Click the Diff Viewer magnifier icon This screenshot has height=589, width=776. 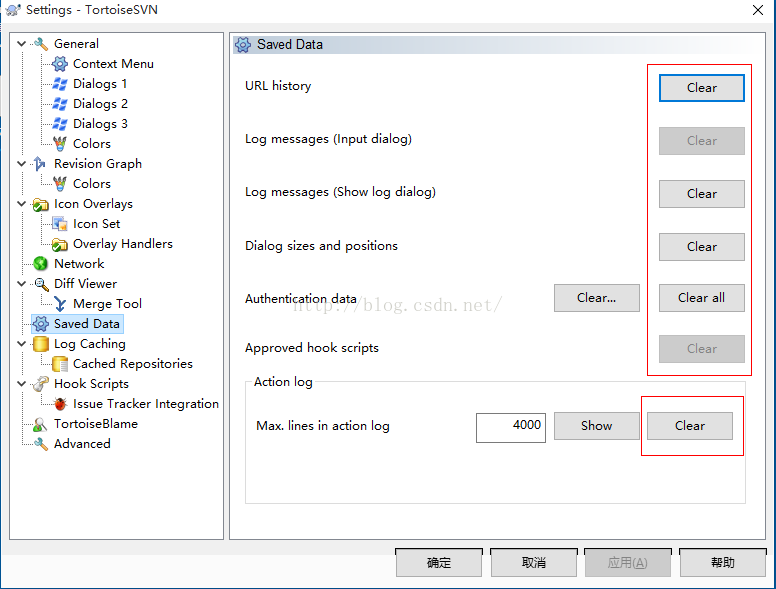point(41,284)
